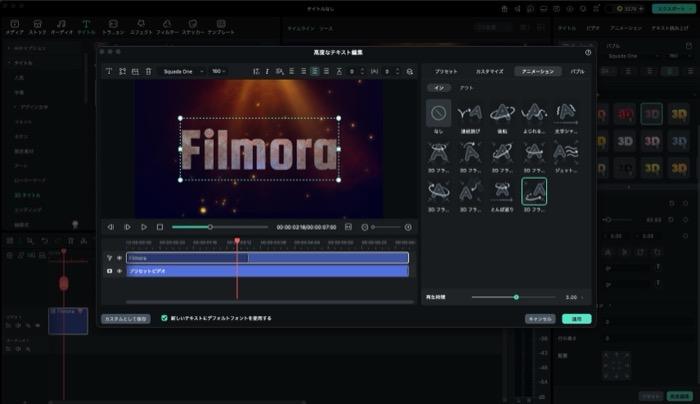
Task: Click the timeline zoom in plus icon
Action: pos(408,227)
